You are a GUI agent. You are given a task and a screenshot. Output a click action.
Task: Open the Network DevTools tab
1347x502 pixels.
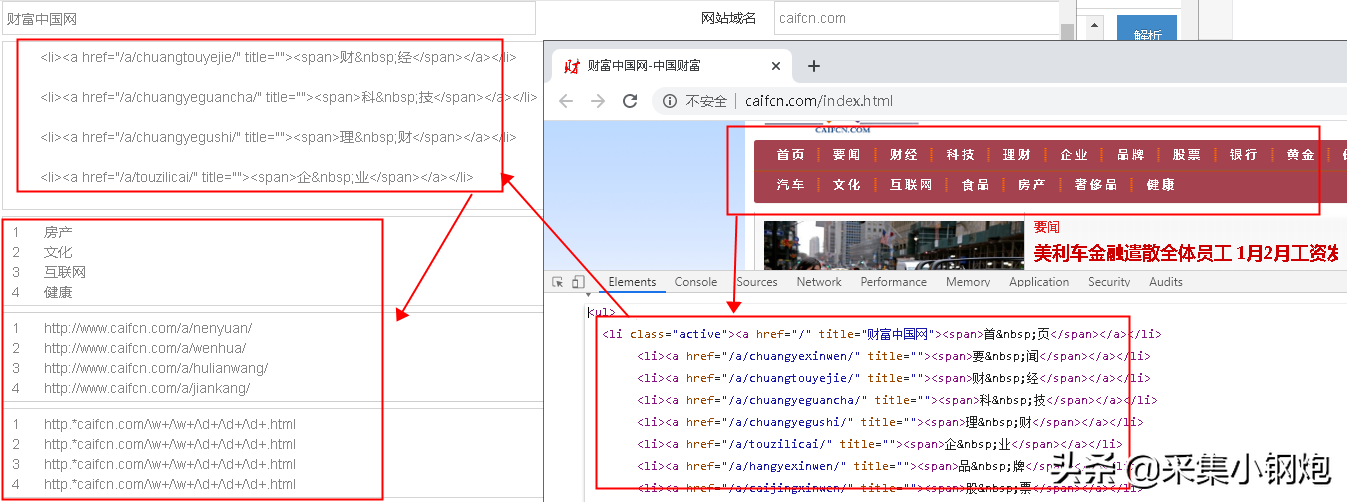pyautogui.click(x=819, y=282)
